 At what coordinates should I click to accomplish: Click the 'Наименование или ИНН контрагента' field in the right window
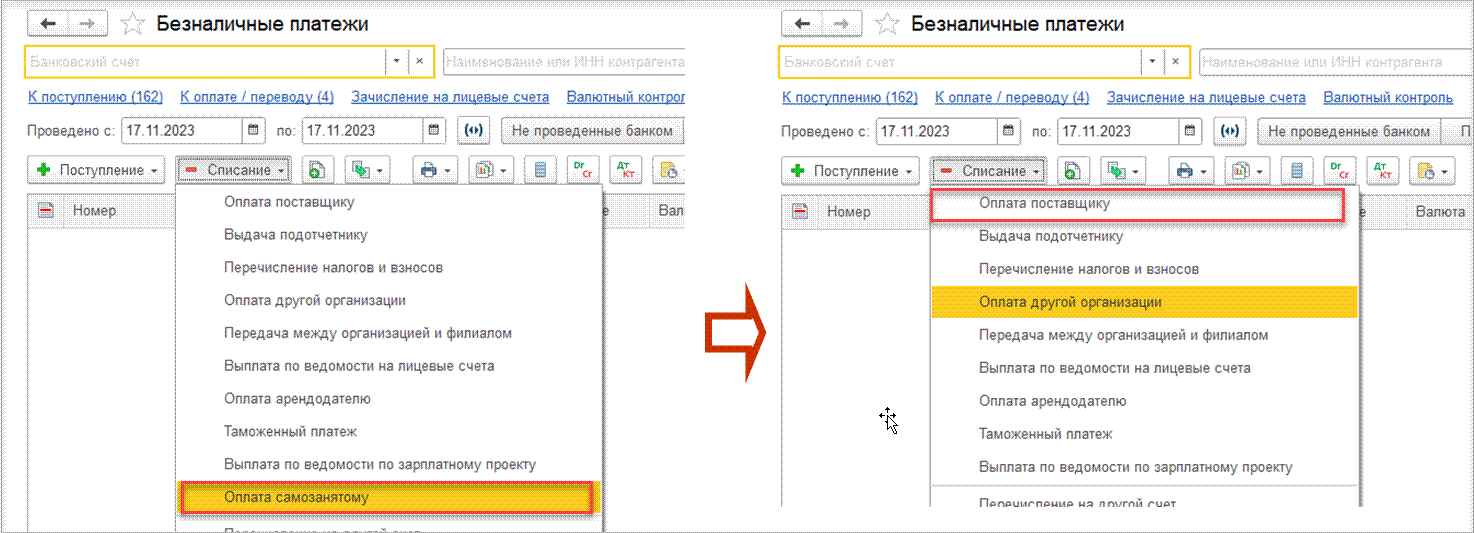(x=1334, y=62)
